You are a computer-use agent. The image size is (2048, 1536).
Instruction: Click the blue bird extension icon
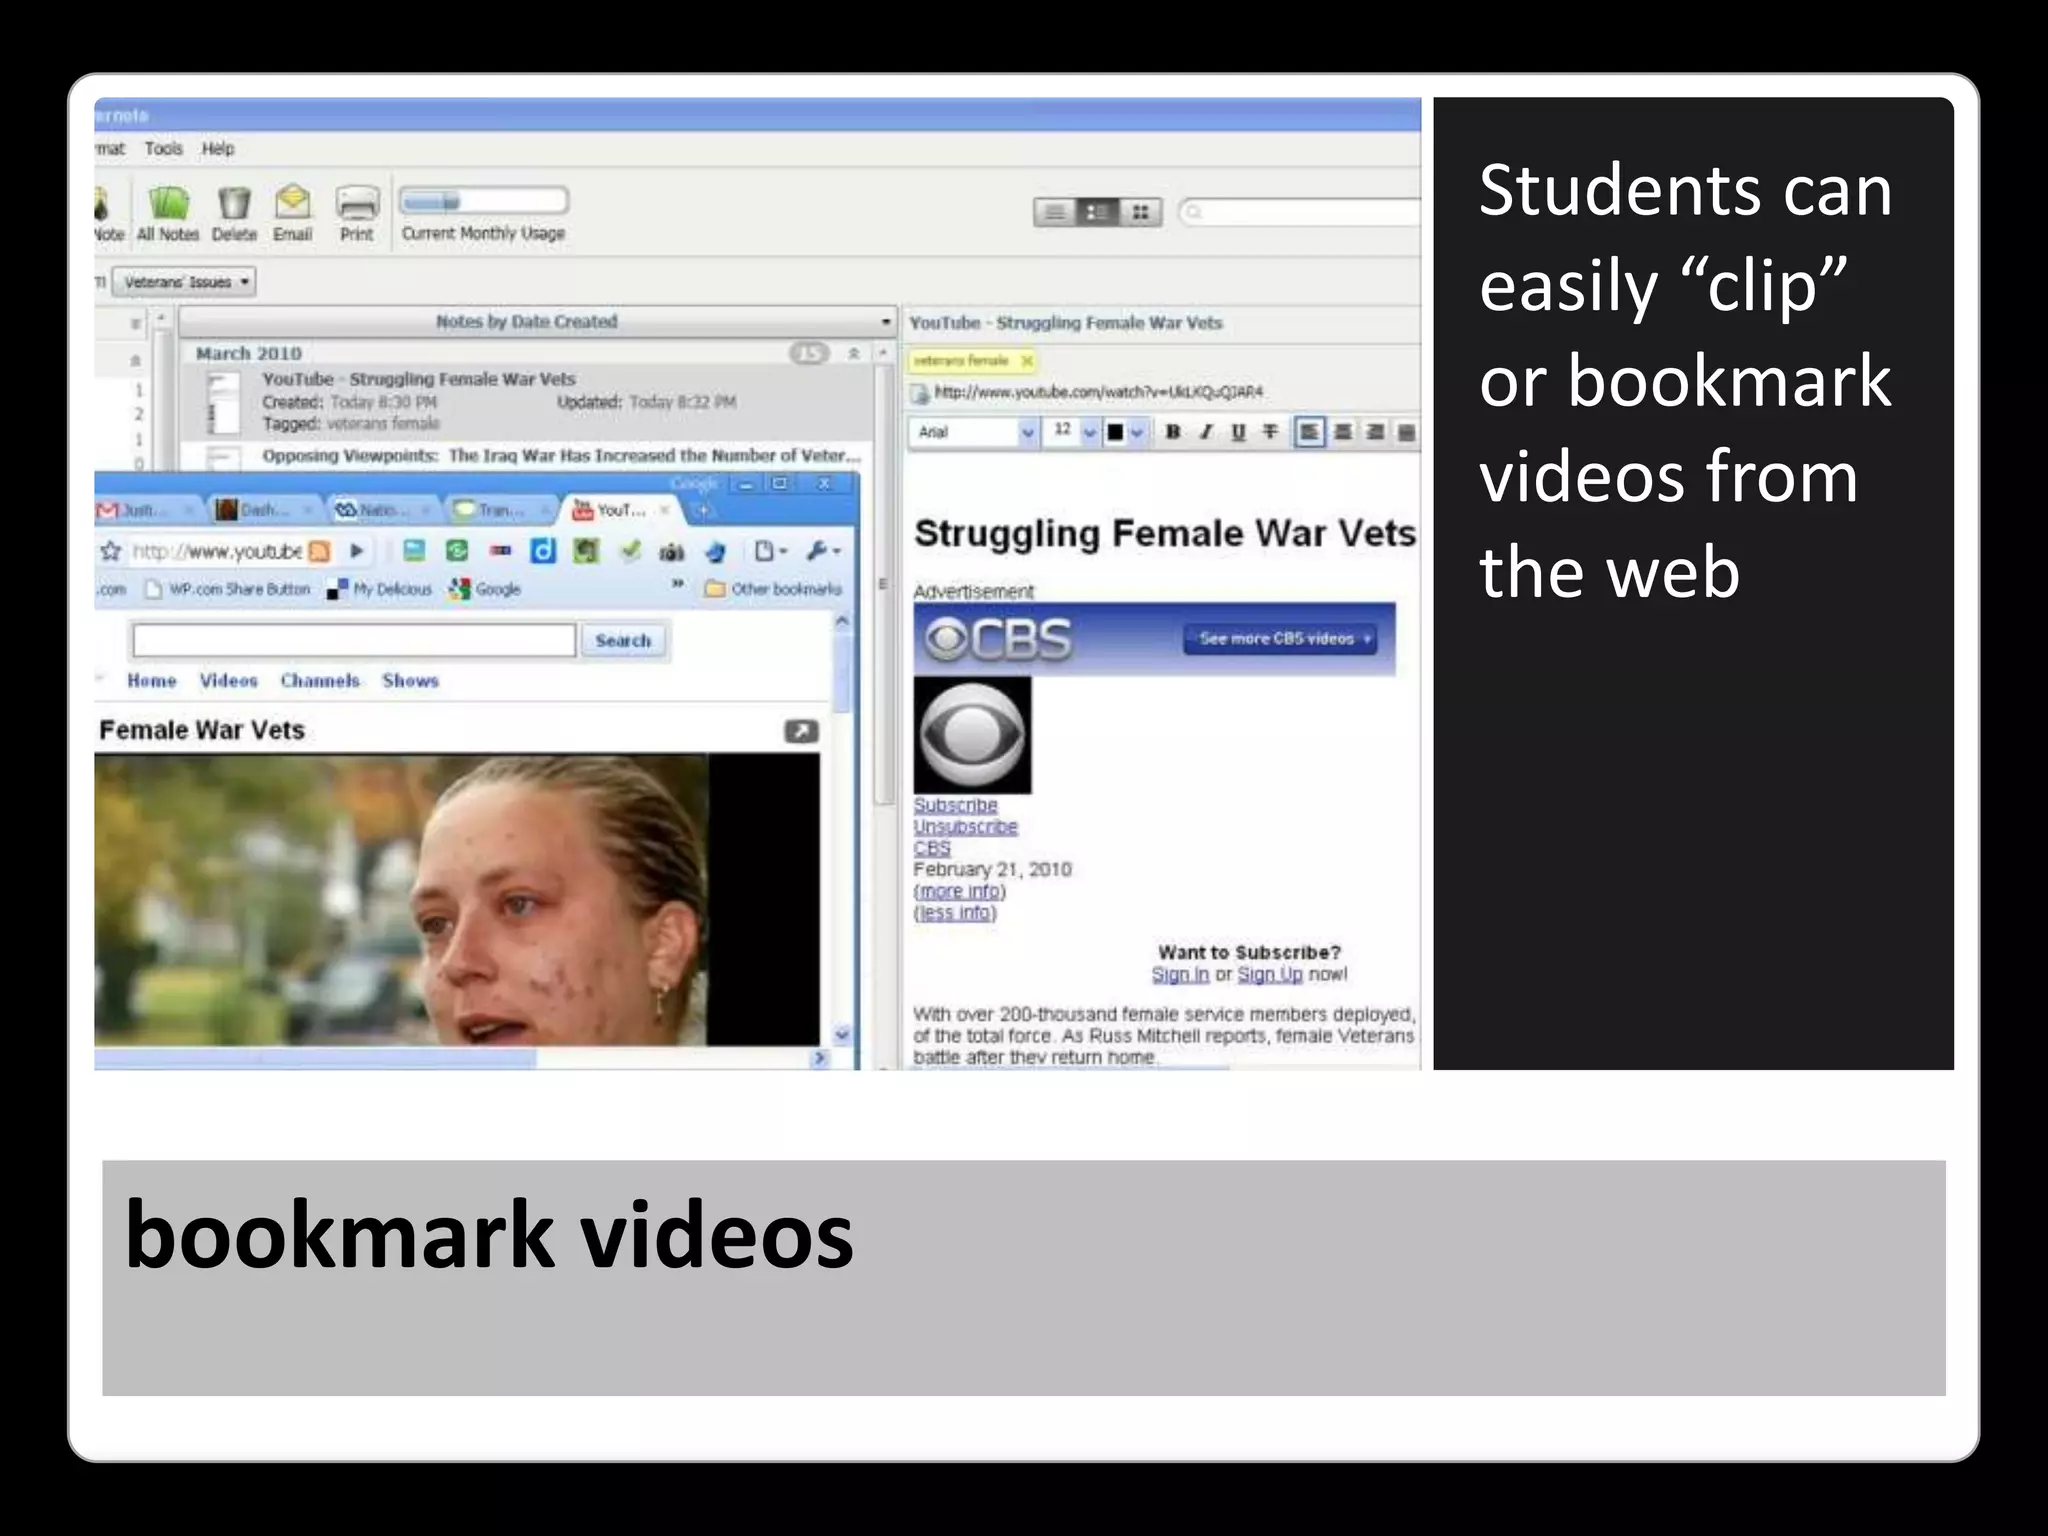coord(715,551)
